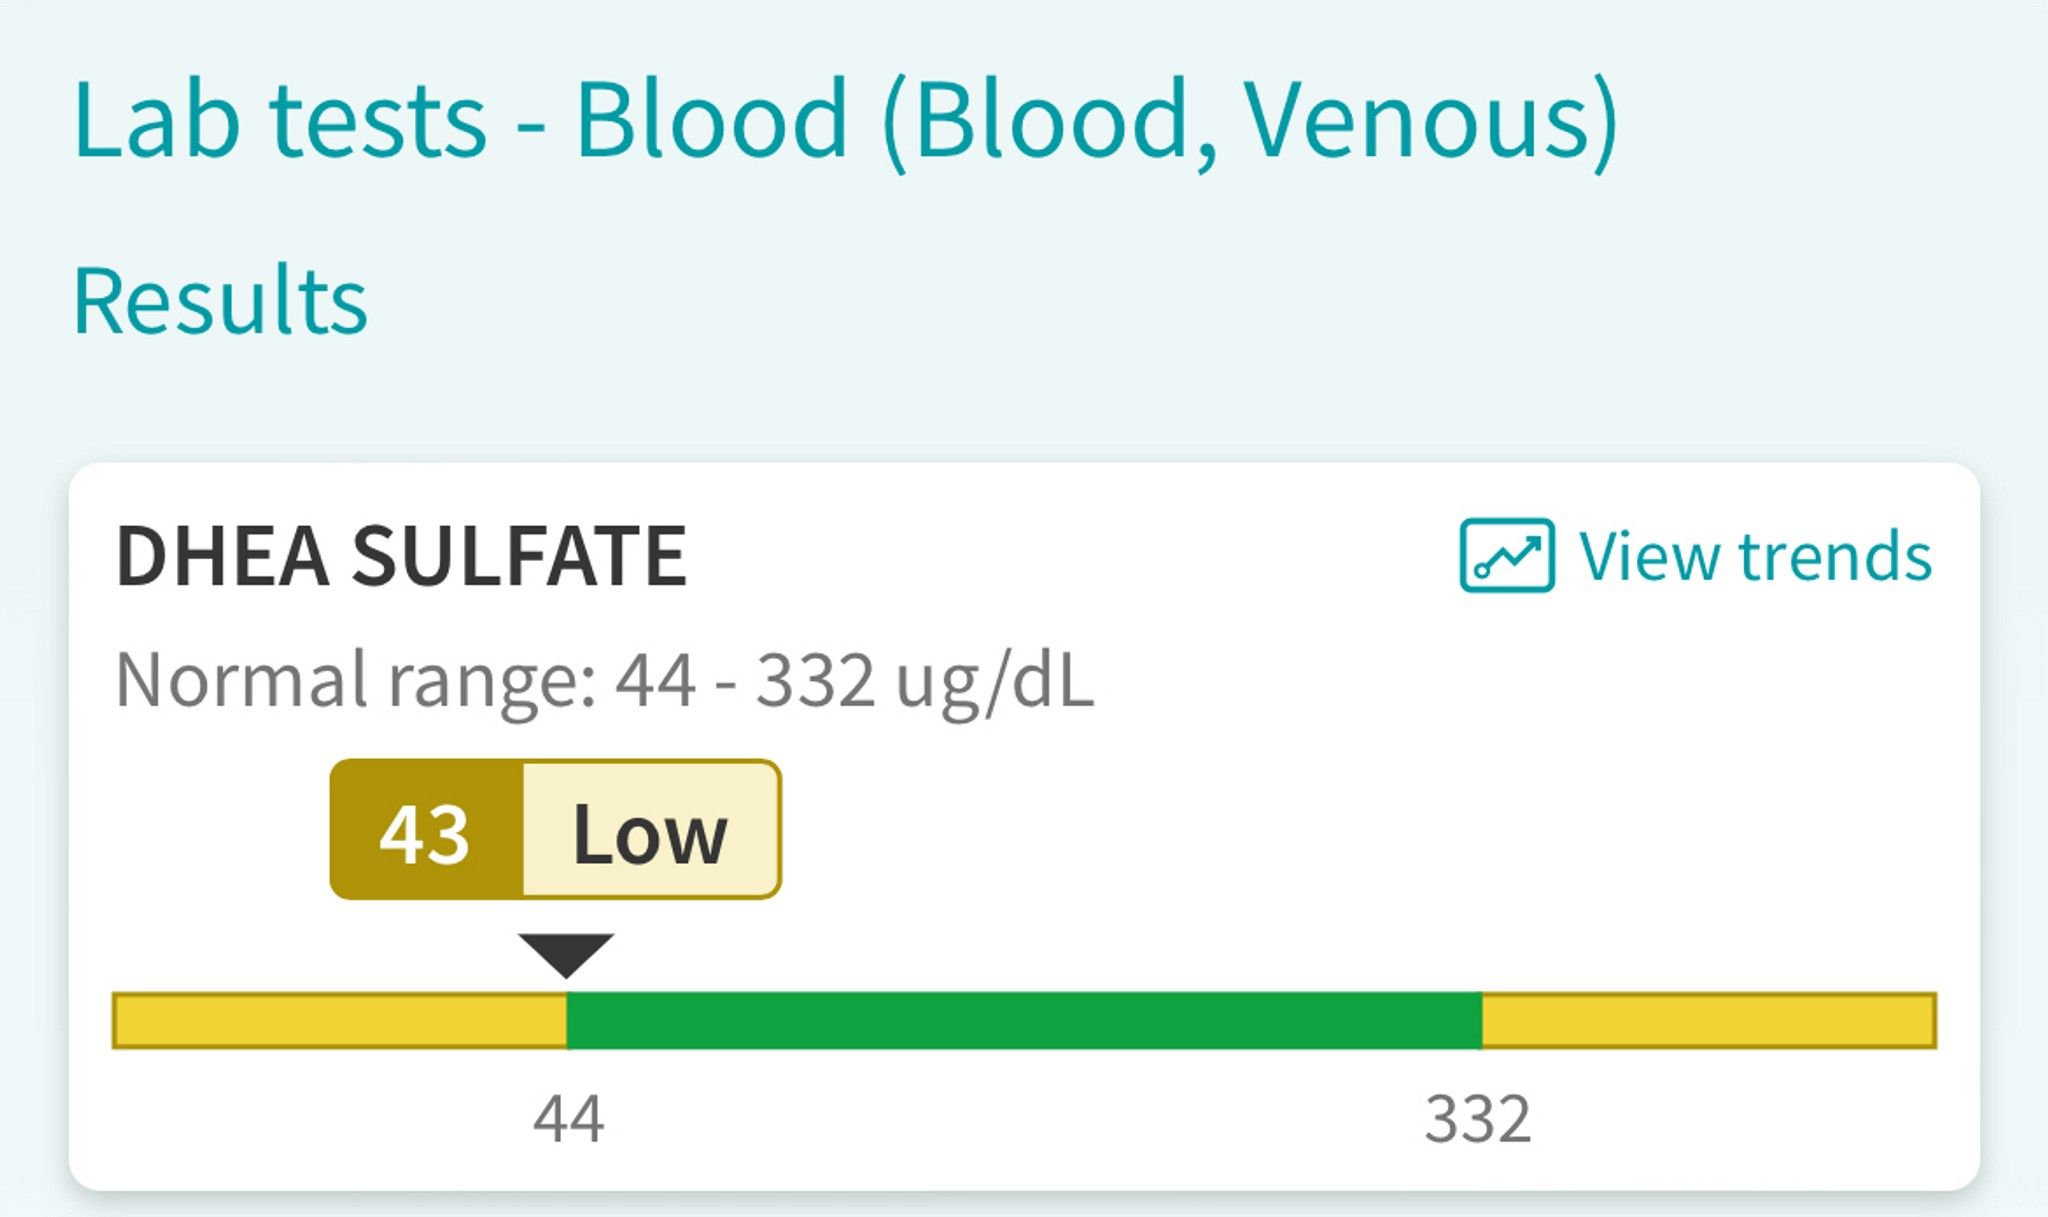The width and height of the screenshot is (2048, 1217).
Task: Click the word trends beside the chart icon
Action: [x=1835, y=556]
